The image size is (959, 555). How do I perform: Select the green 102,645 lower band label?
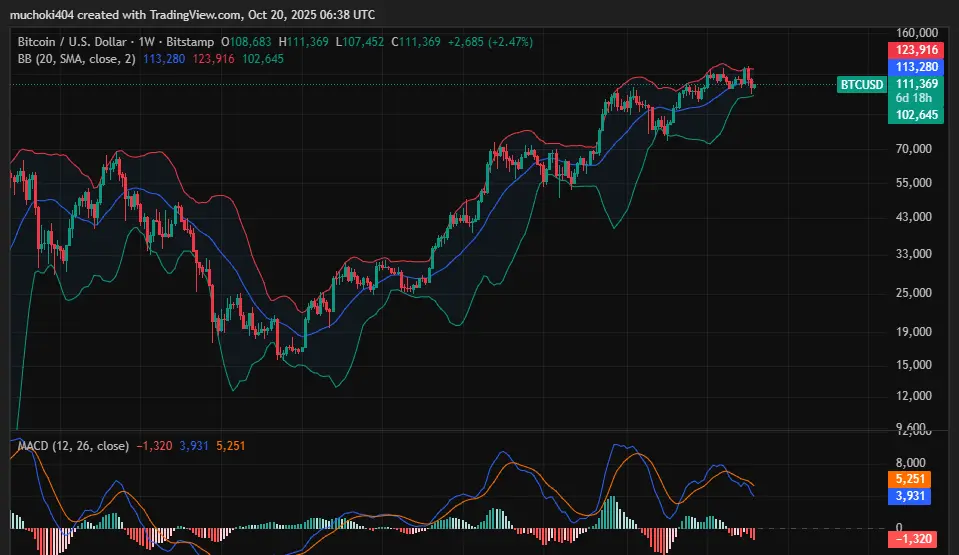click(916, 114)
